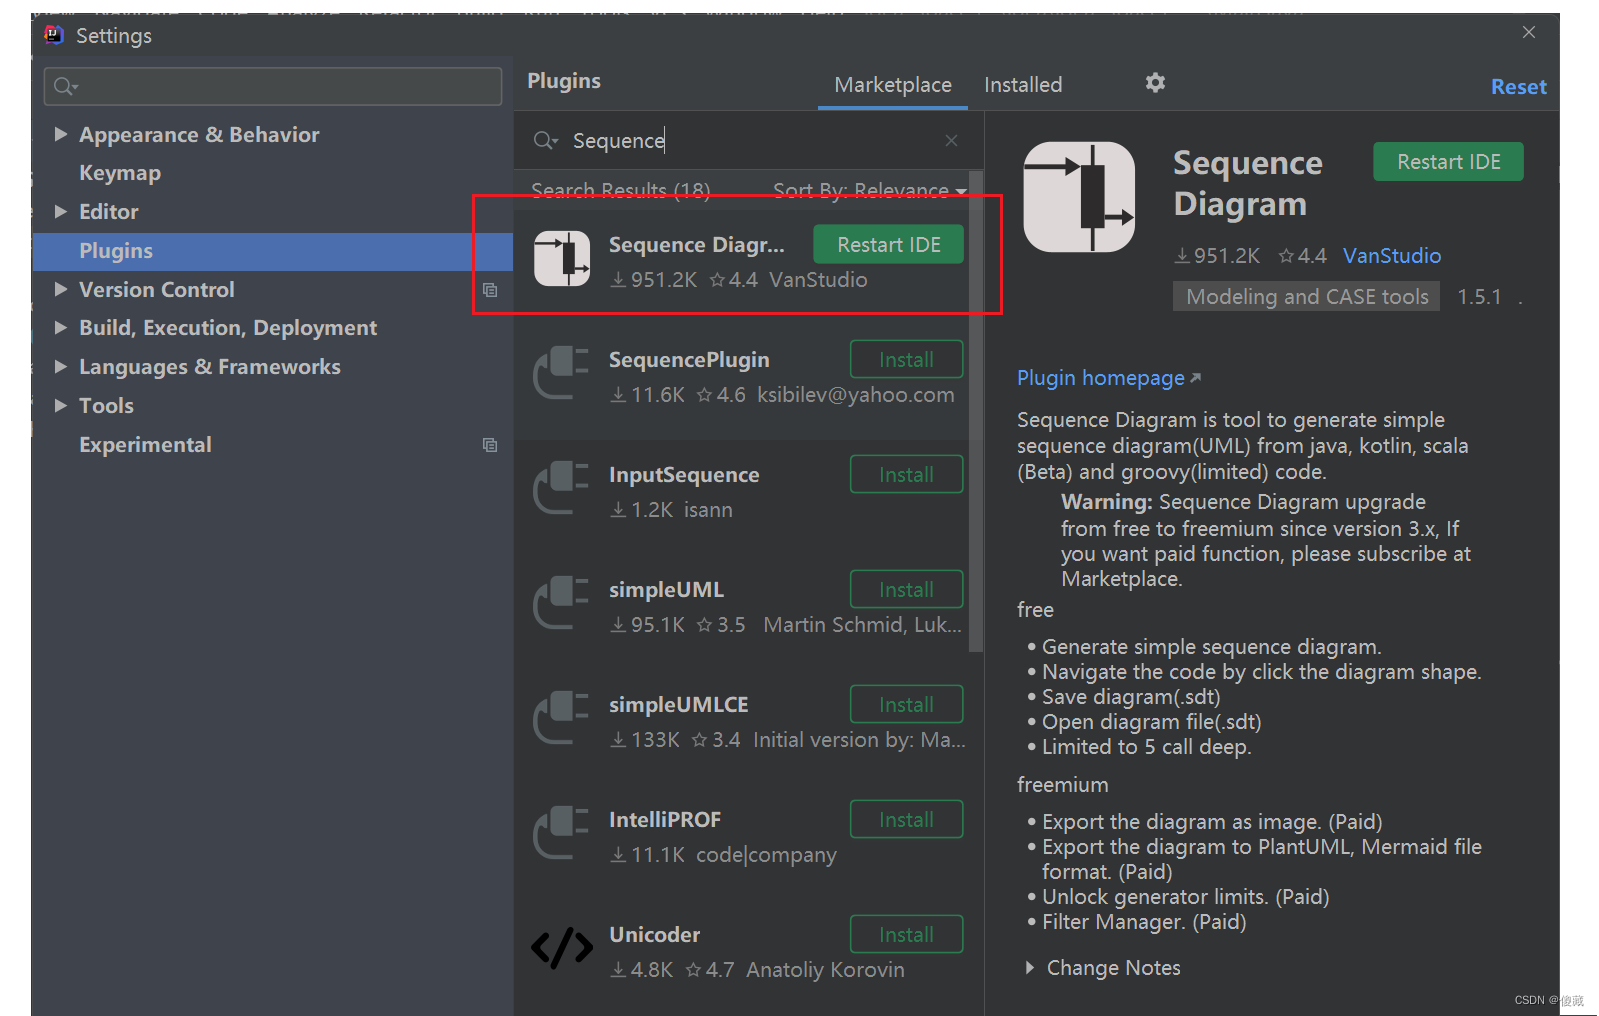Click the Unicoder code brackets icon
Screen dimensions: 1599x1016
561,948
